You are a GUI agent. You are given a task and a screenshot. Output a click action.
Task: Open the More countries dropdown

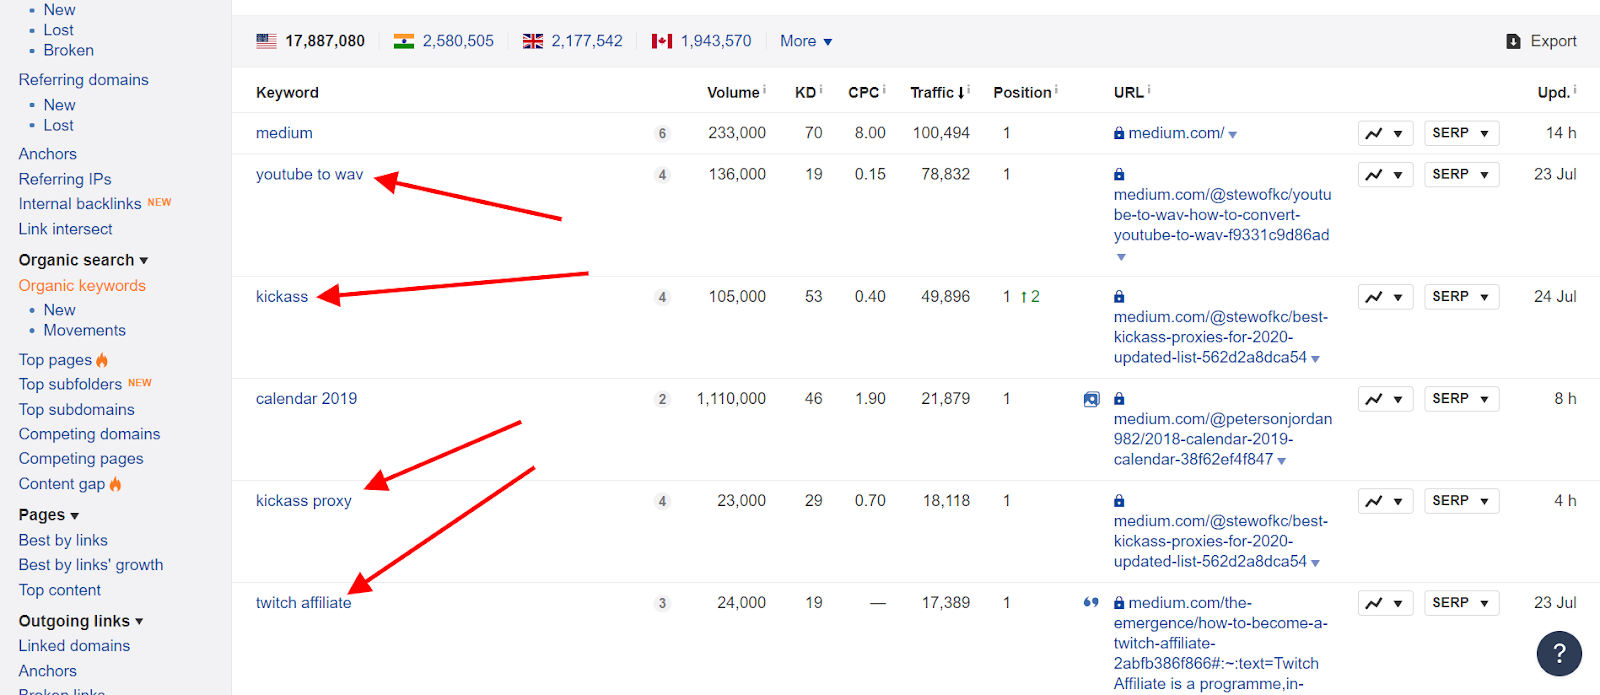(806, 41)
